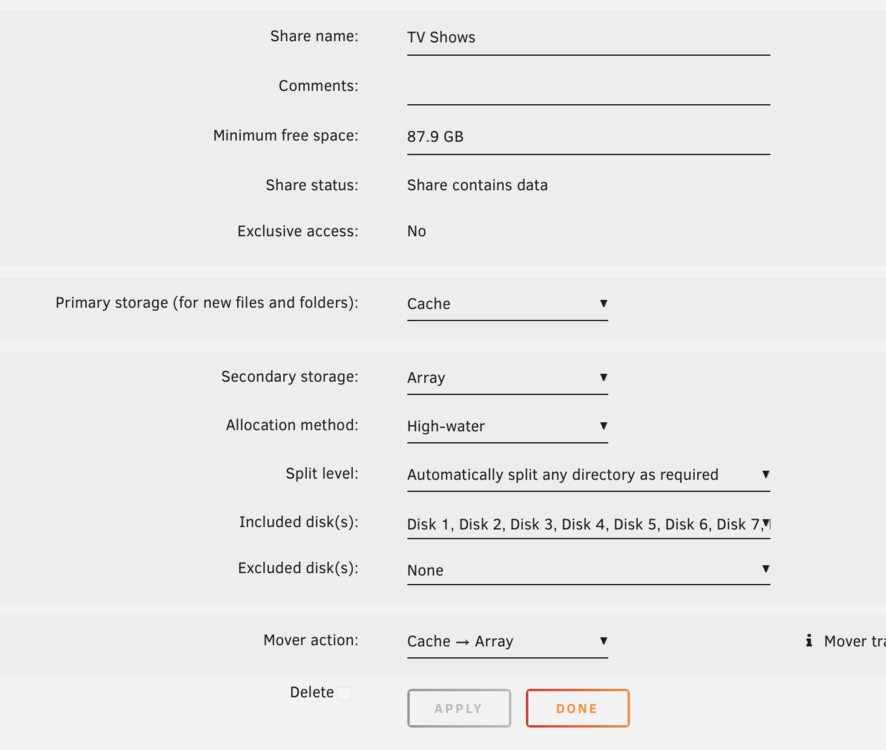Open the Secondary storage dropdown showing Array

tap(507, 378)
